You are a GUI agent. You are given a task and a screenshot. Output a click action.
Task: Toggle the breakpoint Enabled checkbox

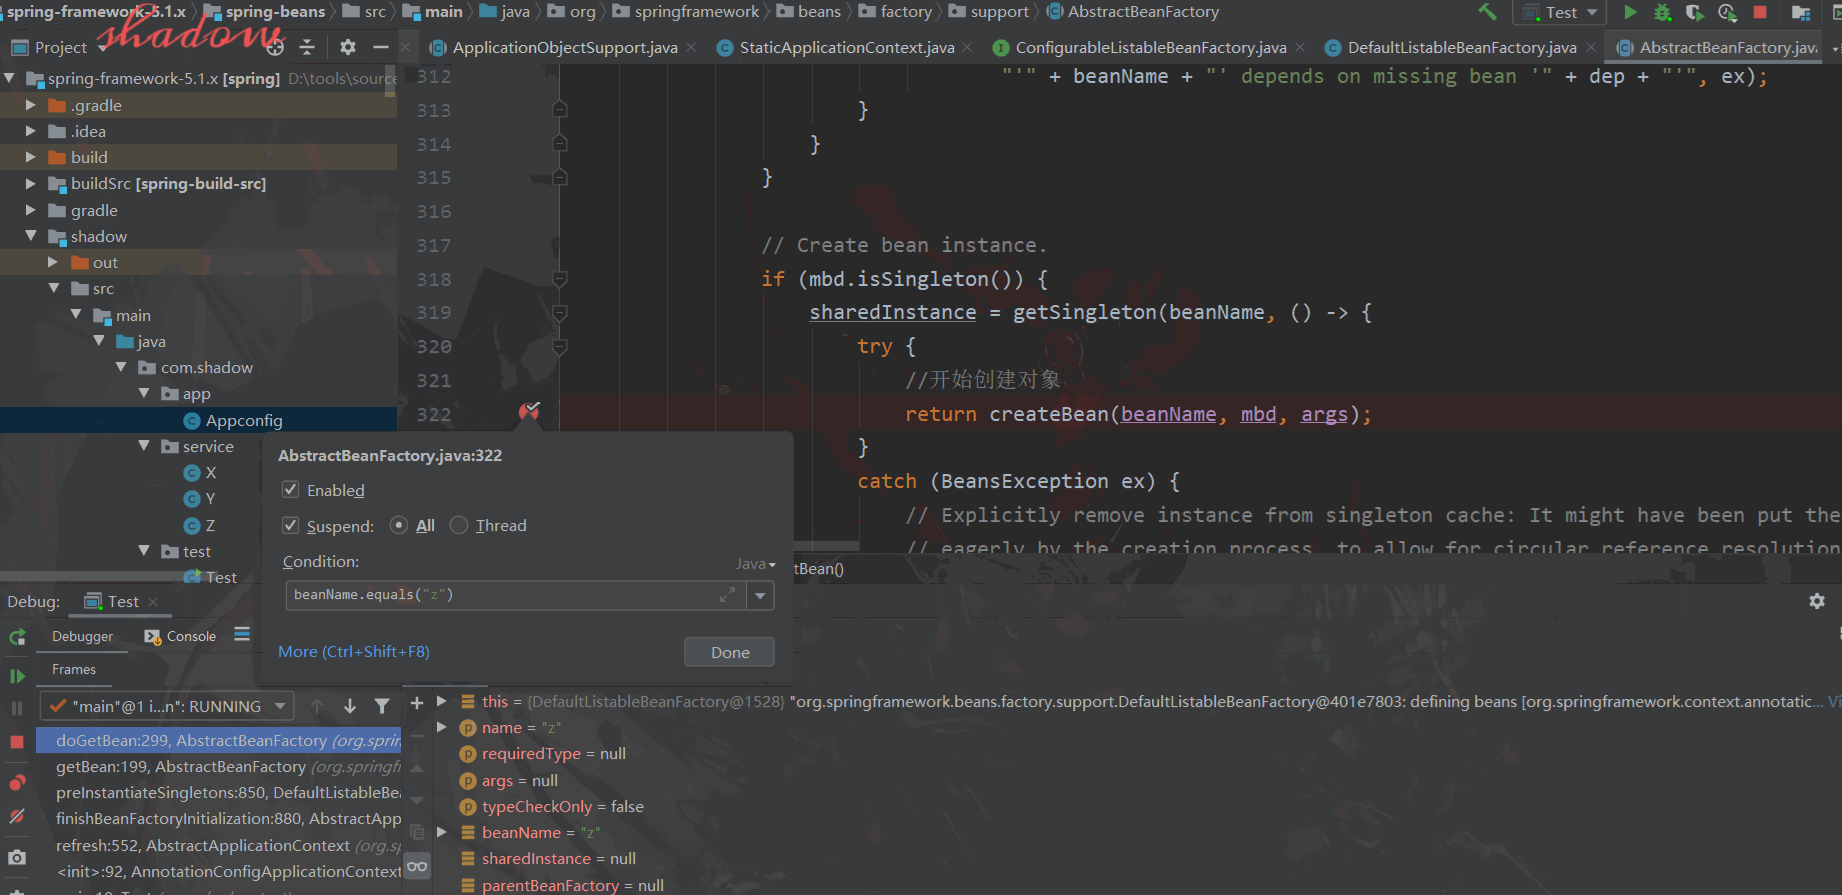click(291, 489)
